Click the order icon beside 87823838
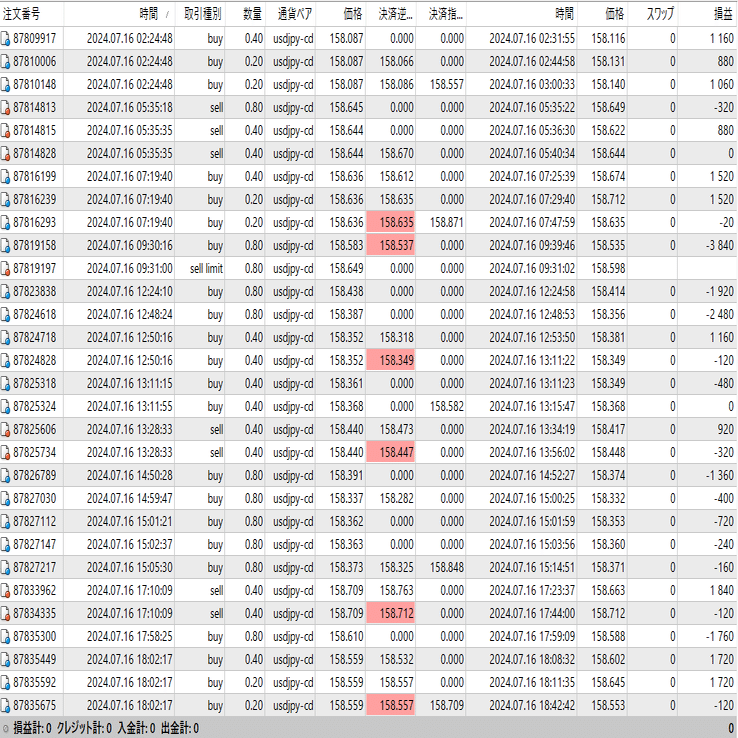738x738 pixels. tap(5, 292)
